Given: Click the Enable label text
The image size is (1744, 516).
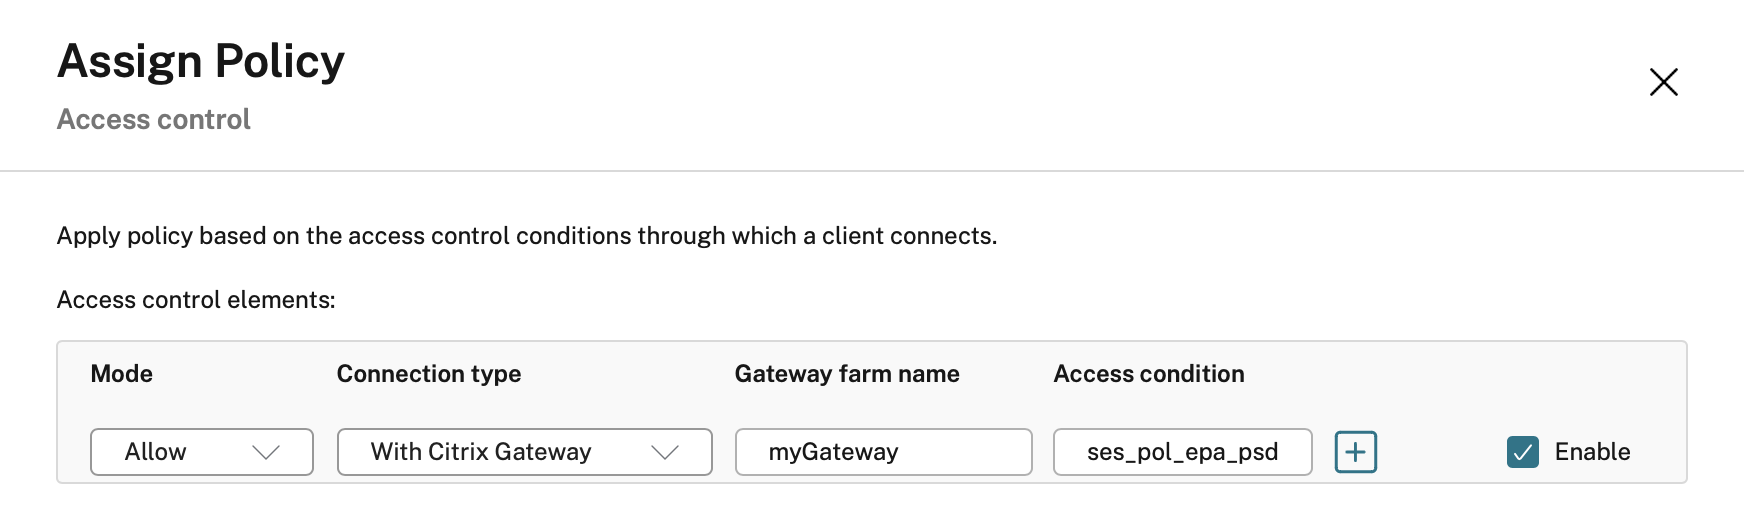Looking at the screenshot, I should (1592, 452).
